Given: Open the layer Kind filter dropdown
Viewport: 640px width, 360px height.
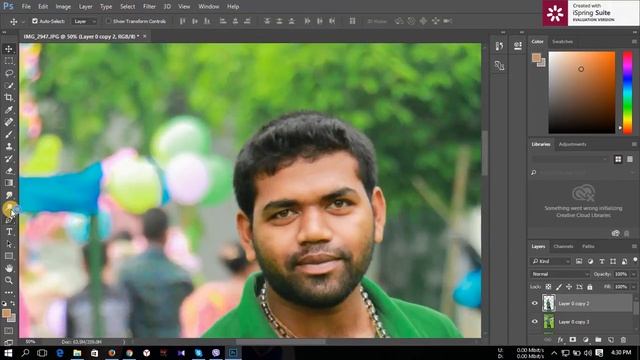Looking at the screenshot, I should (x=551, y=261).
